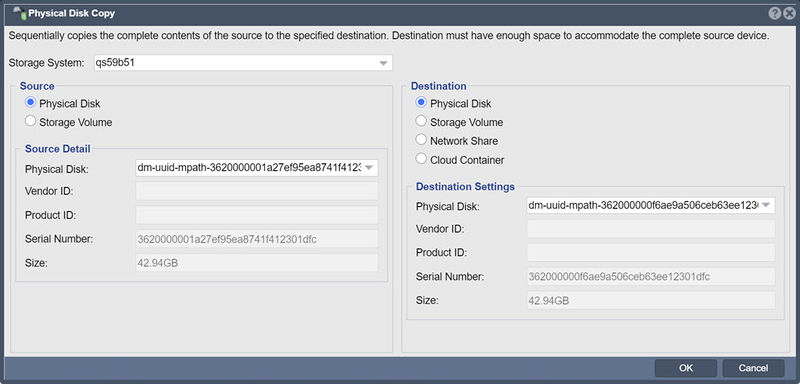The width and height of the screenshot is (800, 384).
Task: Click the destination Vendor ID field
Action: (x=651, y=229)
